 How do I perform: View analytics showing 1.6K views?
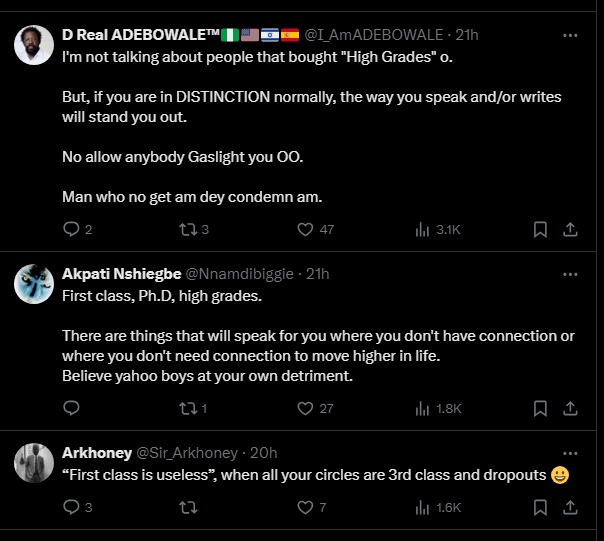(x=423, y=507)
